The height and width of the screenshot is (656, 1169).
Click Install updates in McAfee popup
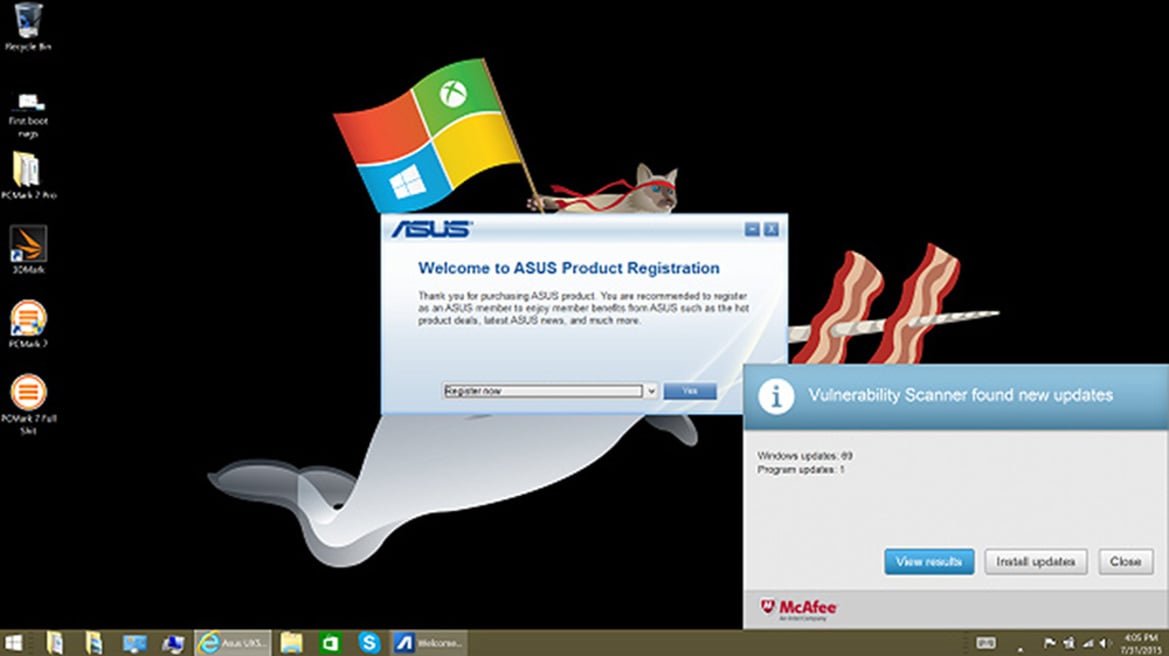pyautogui.click(x=1036, y=561)
